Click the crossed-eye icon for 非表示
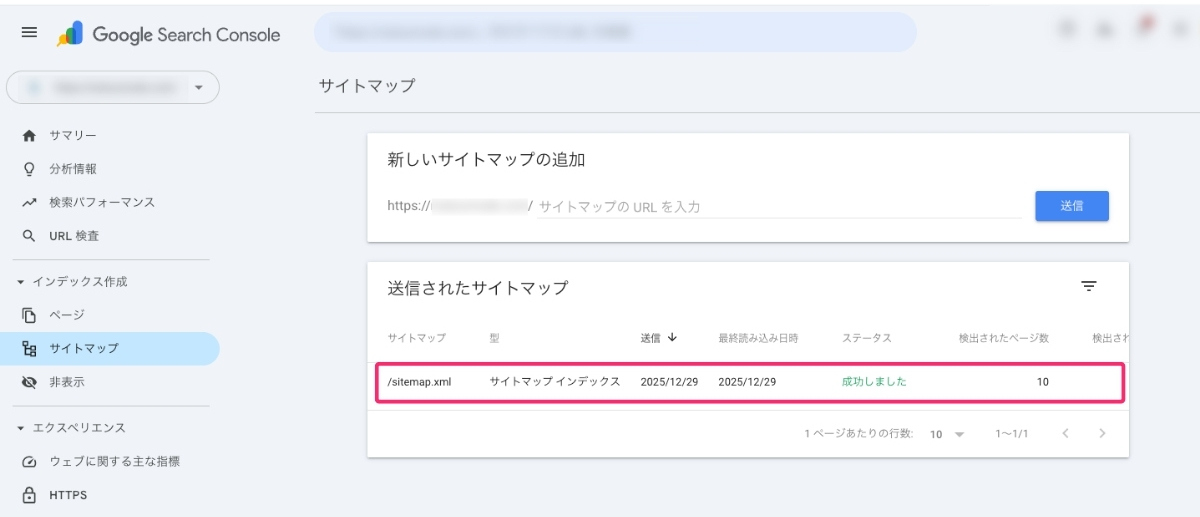Image resolution: width=1200 pixels, height=517 pixels. tap(29, 382)
